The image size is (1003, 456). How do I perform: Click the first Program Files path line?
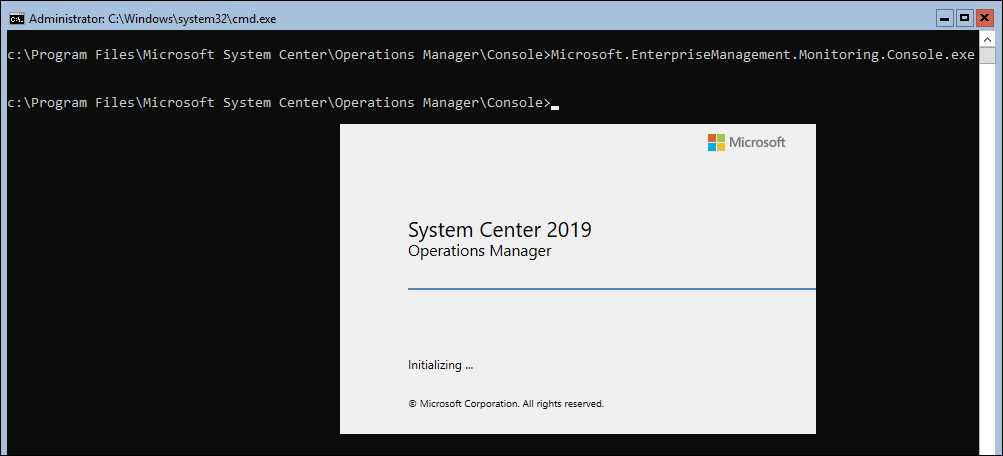(278, 54)
